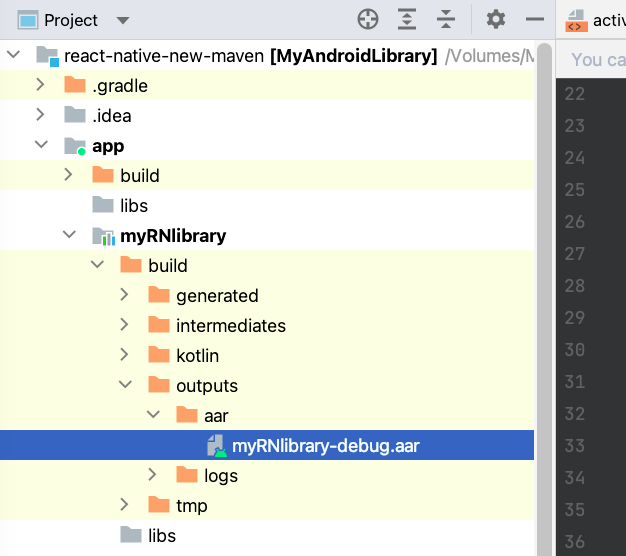
Task: Hide the Project tool window with minus icon
Action: pos(535,20)
